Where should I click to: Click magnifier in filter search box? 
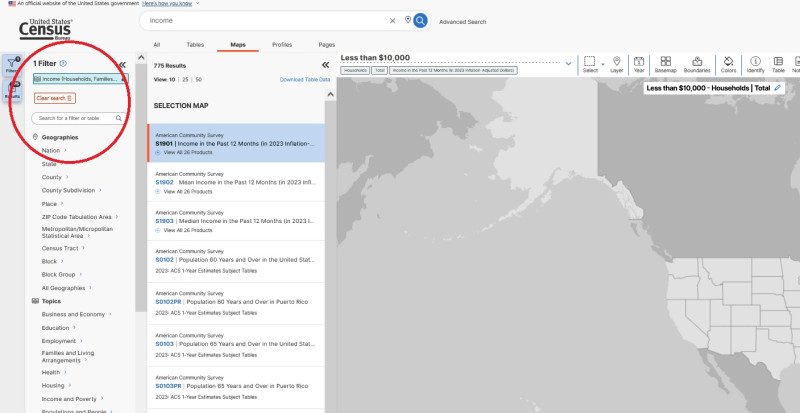tap(118, 118)
